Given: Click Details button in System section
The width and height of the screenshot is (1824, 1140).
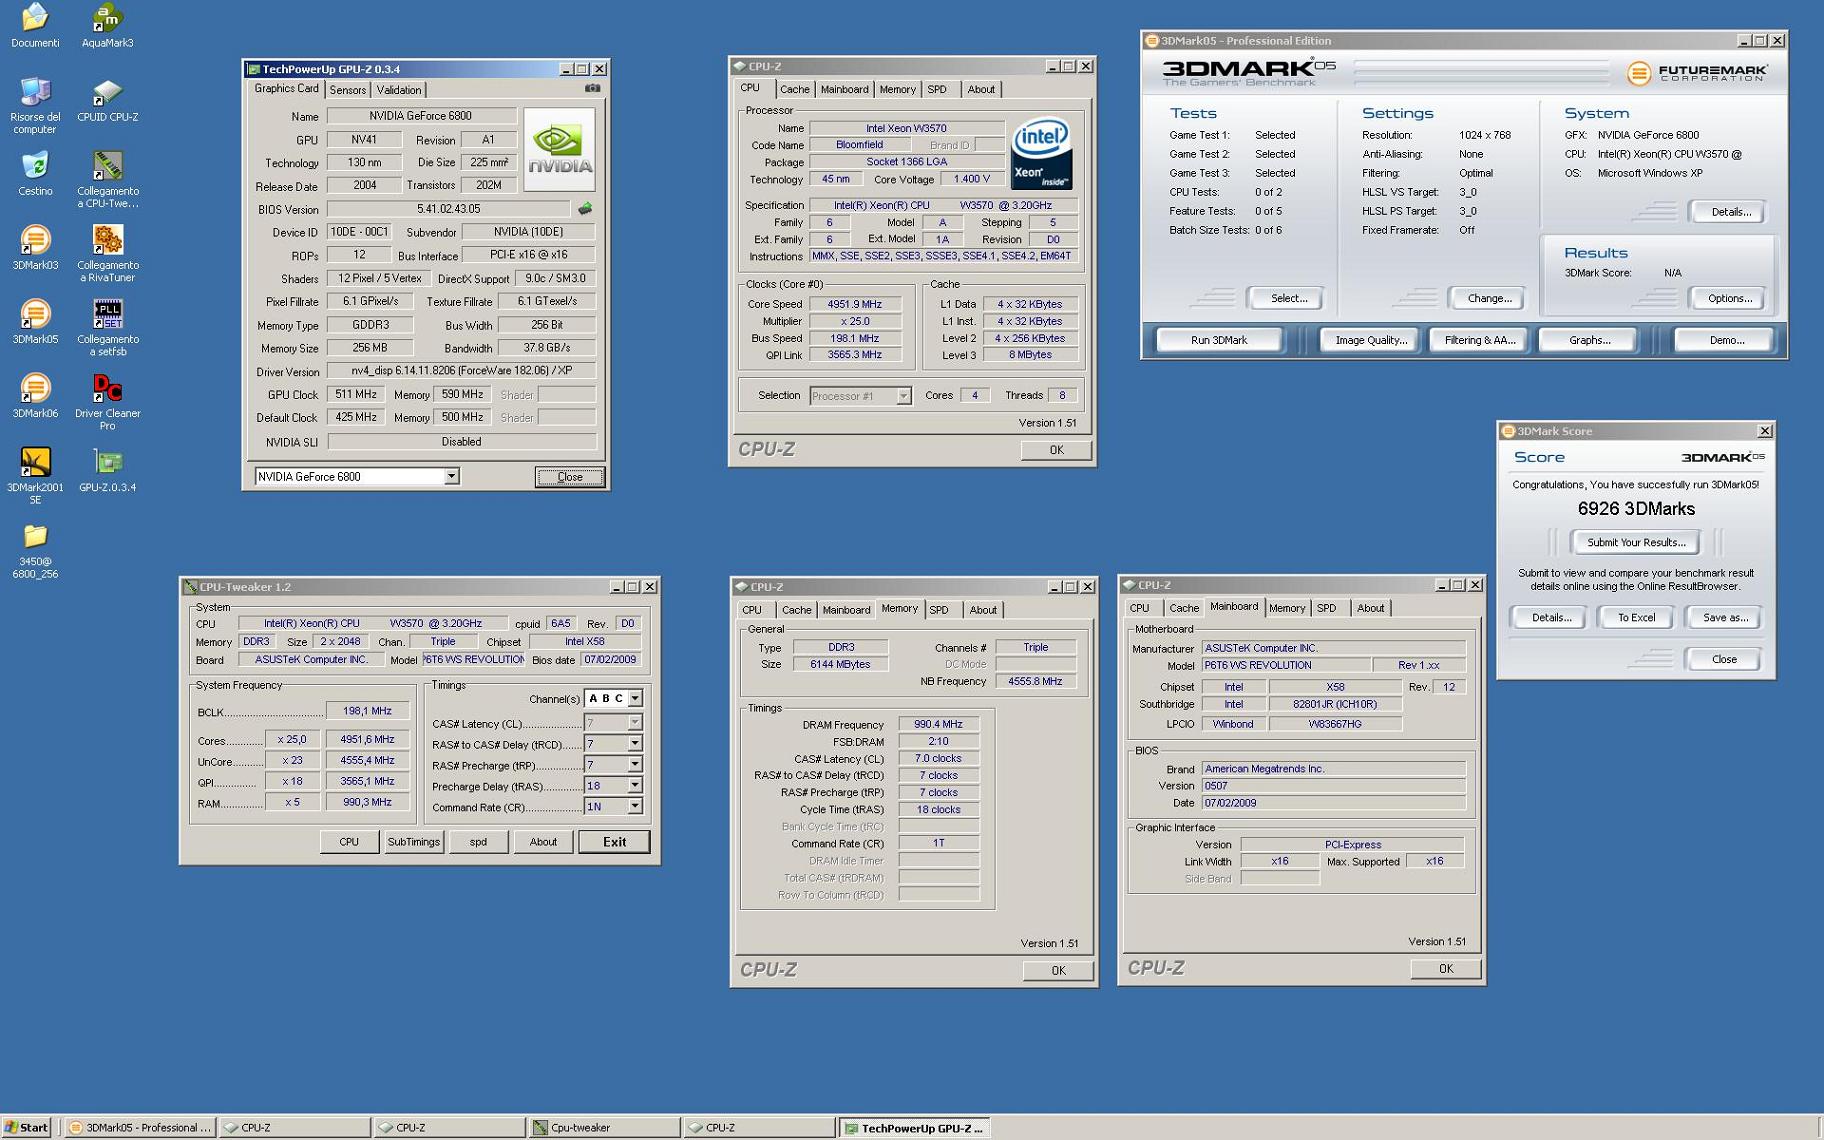Looking at the screenshot, I should coord(1730,212).
